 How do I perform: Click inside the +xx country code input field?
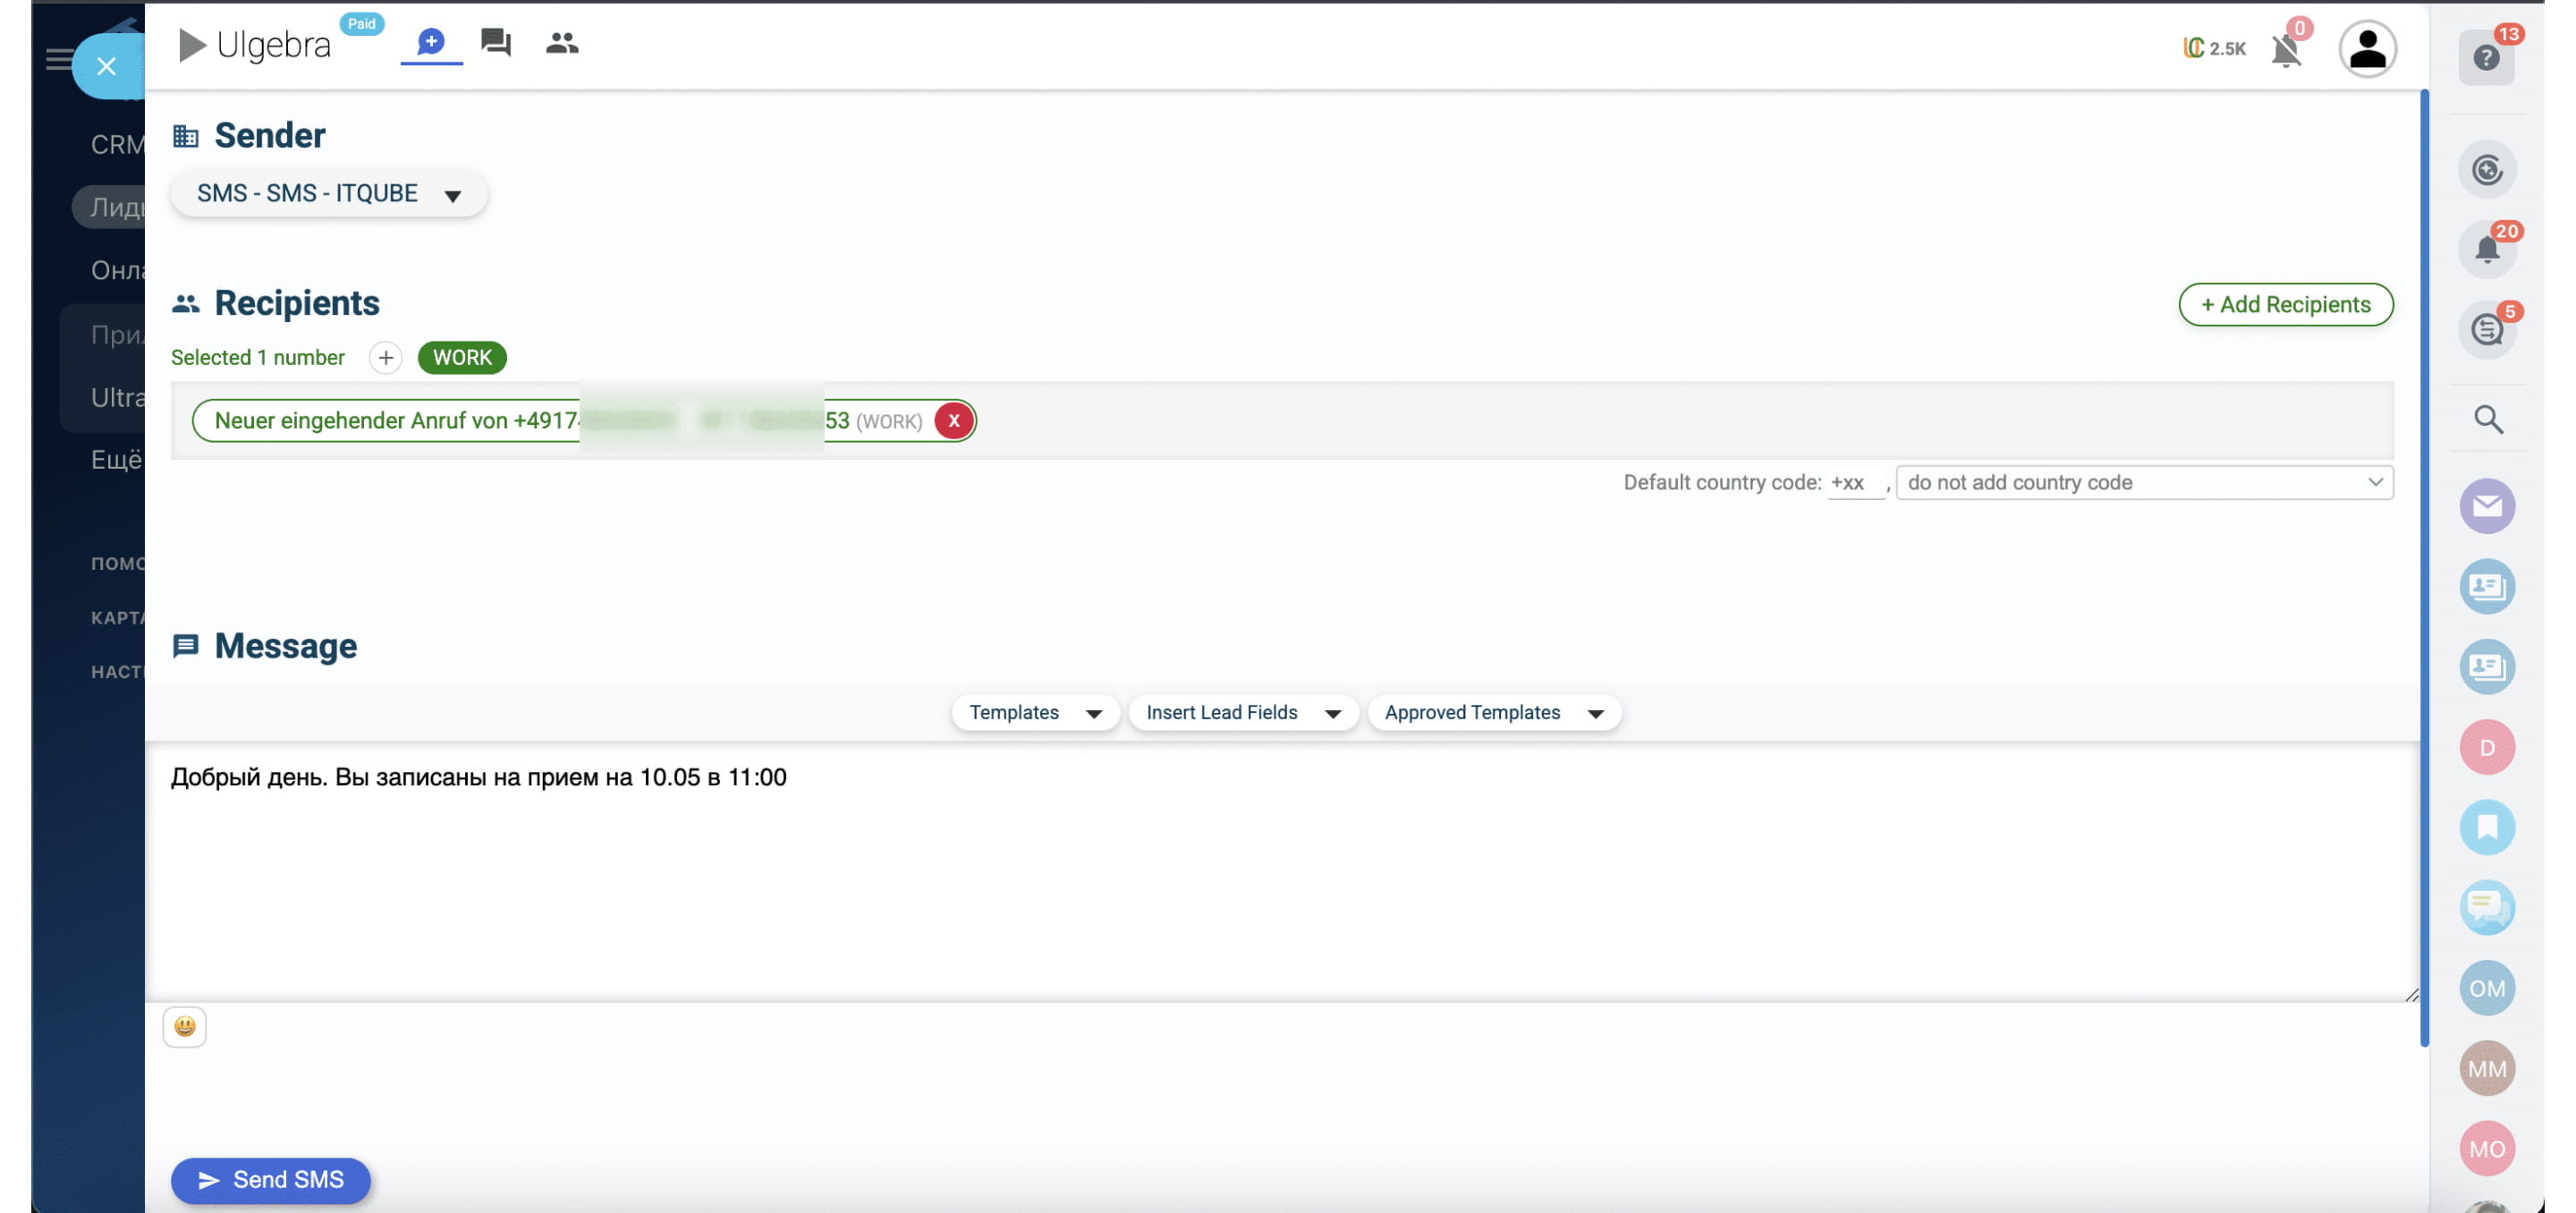(1855, 482)
